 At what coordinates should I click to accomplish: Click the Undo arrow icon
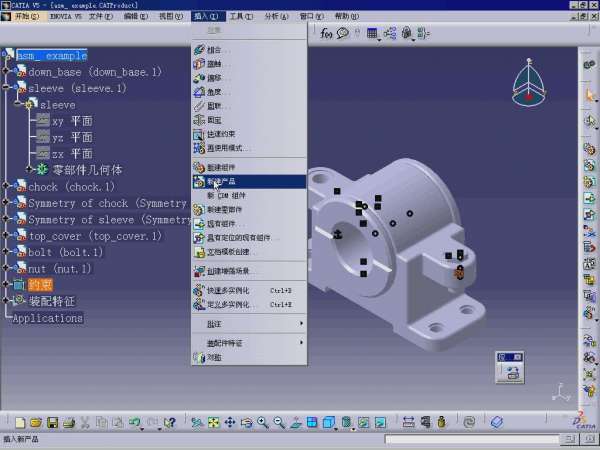click(134, 422)
